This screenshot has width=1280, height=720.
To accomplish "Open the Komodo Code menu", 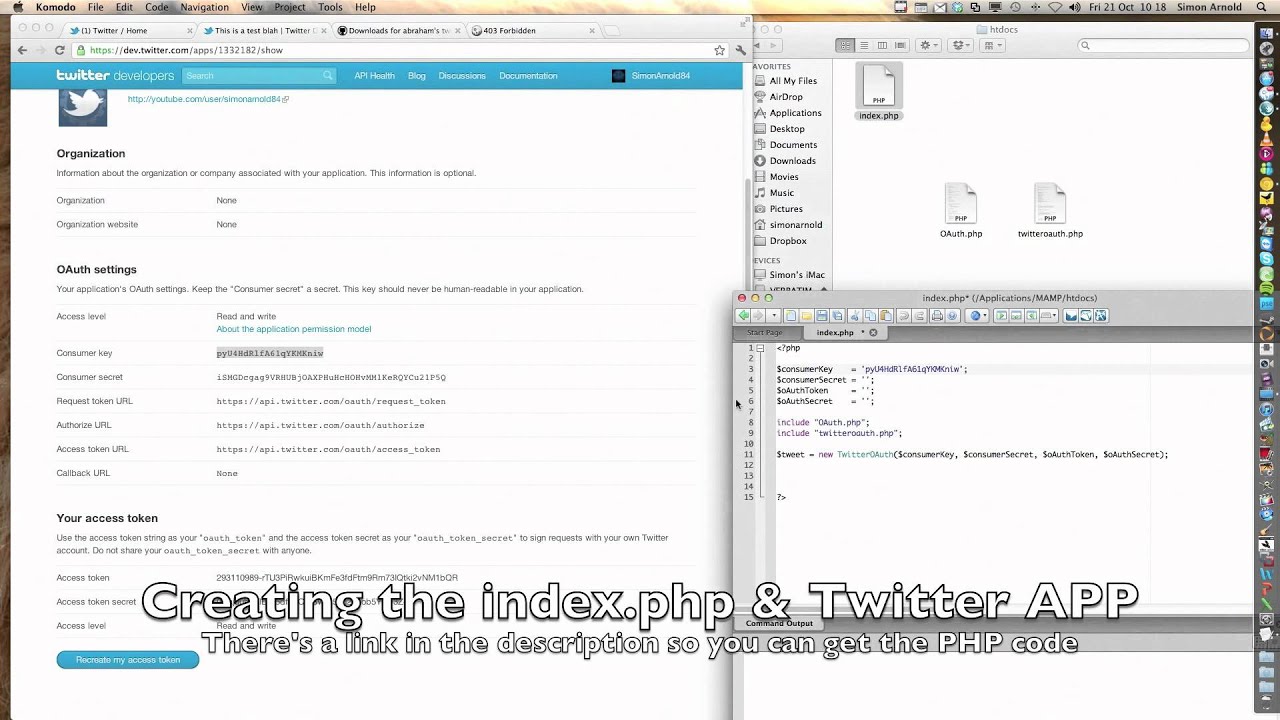I will tap(157, 7).
